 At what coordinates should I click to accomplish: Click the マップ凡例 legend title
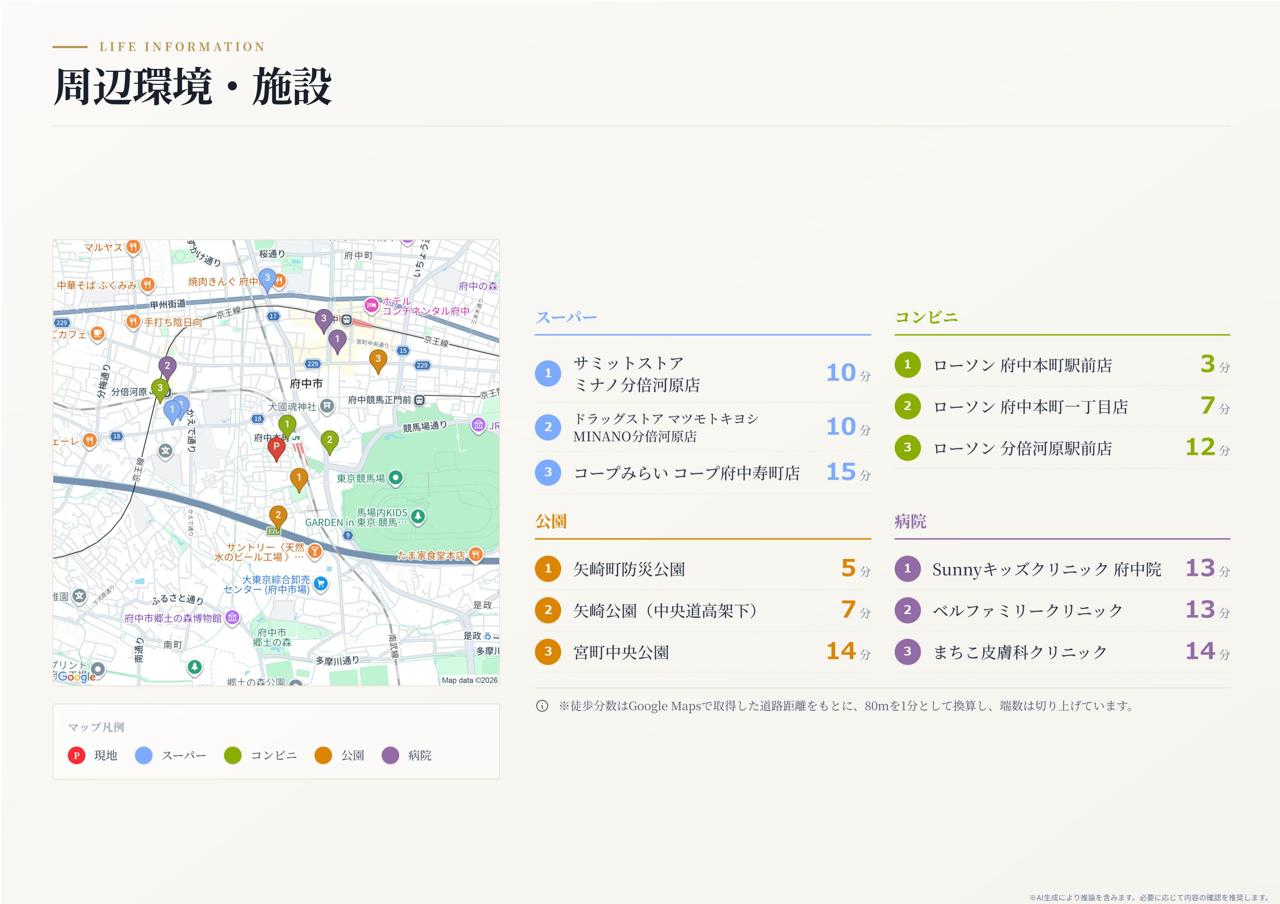click(96, 727)
